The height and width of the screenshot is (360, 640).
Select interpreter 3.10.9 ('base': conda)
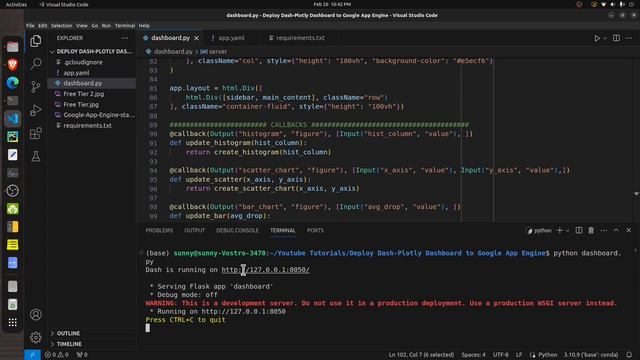click(x=591, y=355)
